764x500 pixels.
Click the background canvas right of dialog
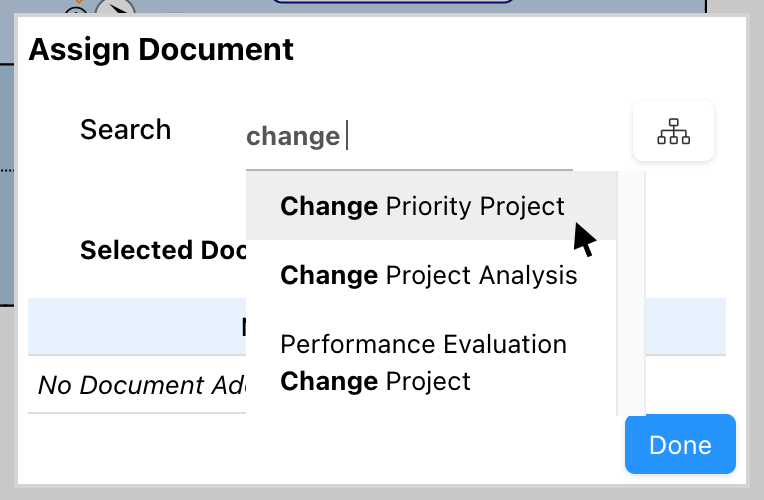755,250
